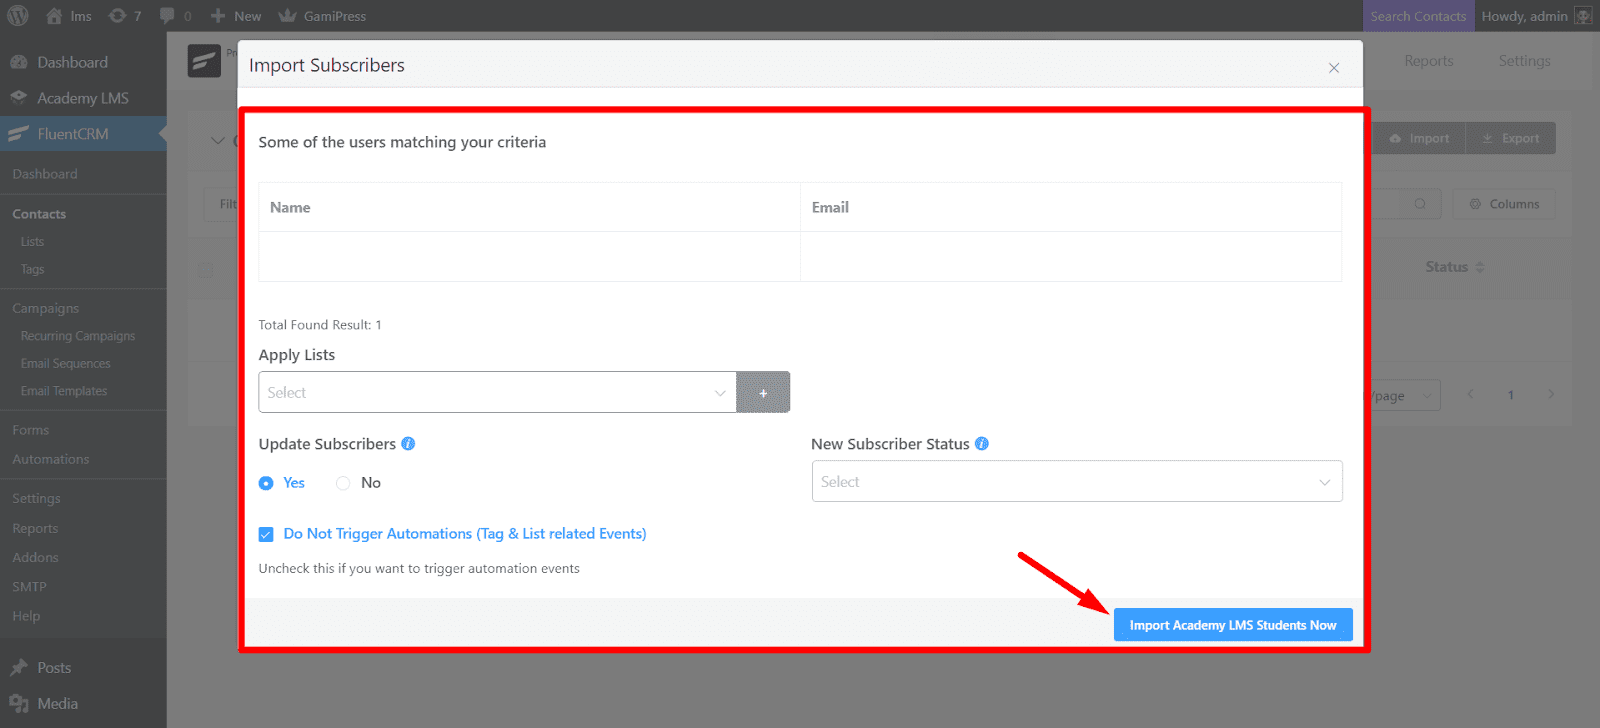Show info tooltip for Update Subscribers
This screenshot has width=1600, height=728.
coord(408,444)
